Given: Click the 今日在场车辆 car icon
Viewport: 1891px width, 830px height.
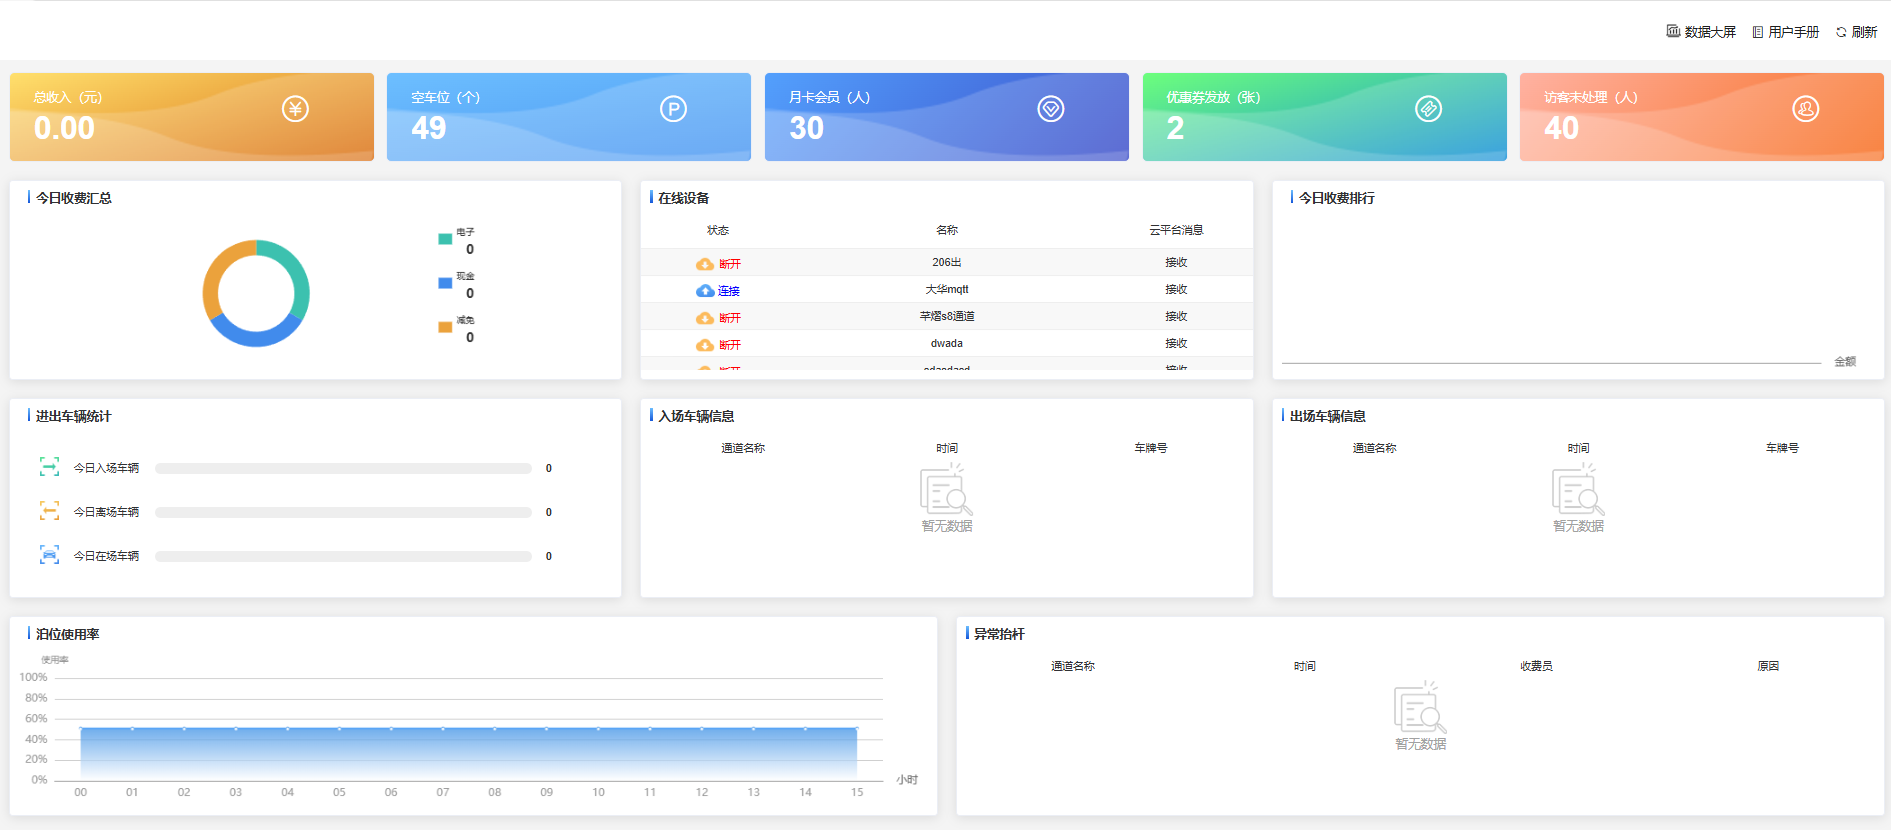Looking at the screenshot, I should [49, 555].
